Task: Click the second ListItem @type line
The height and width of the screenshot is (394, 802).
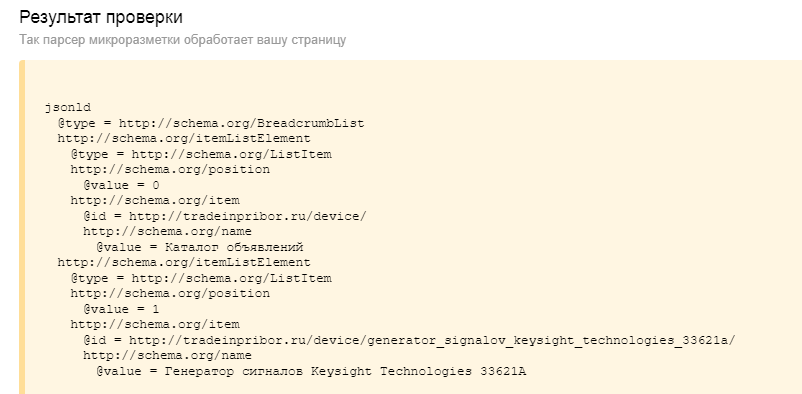Action: coord(201,278)
